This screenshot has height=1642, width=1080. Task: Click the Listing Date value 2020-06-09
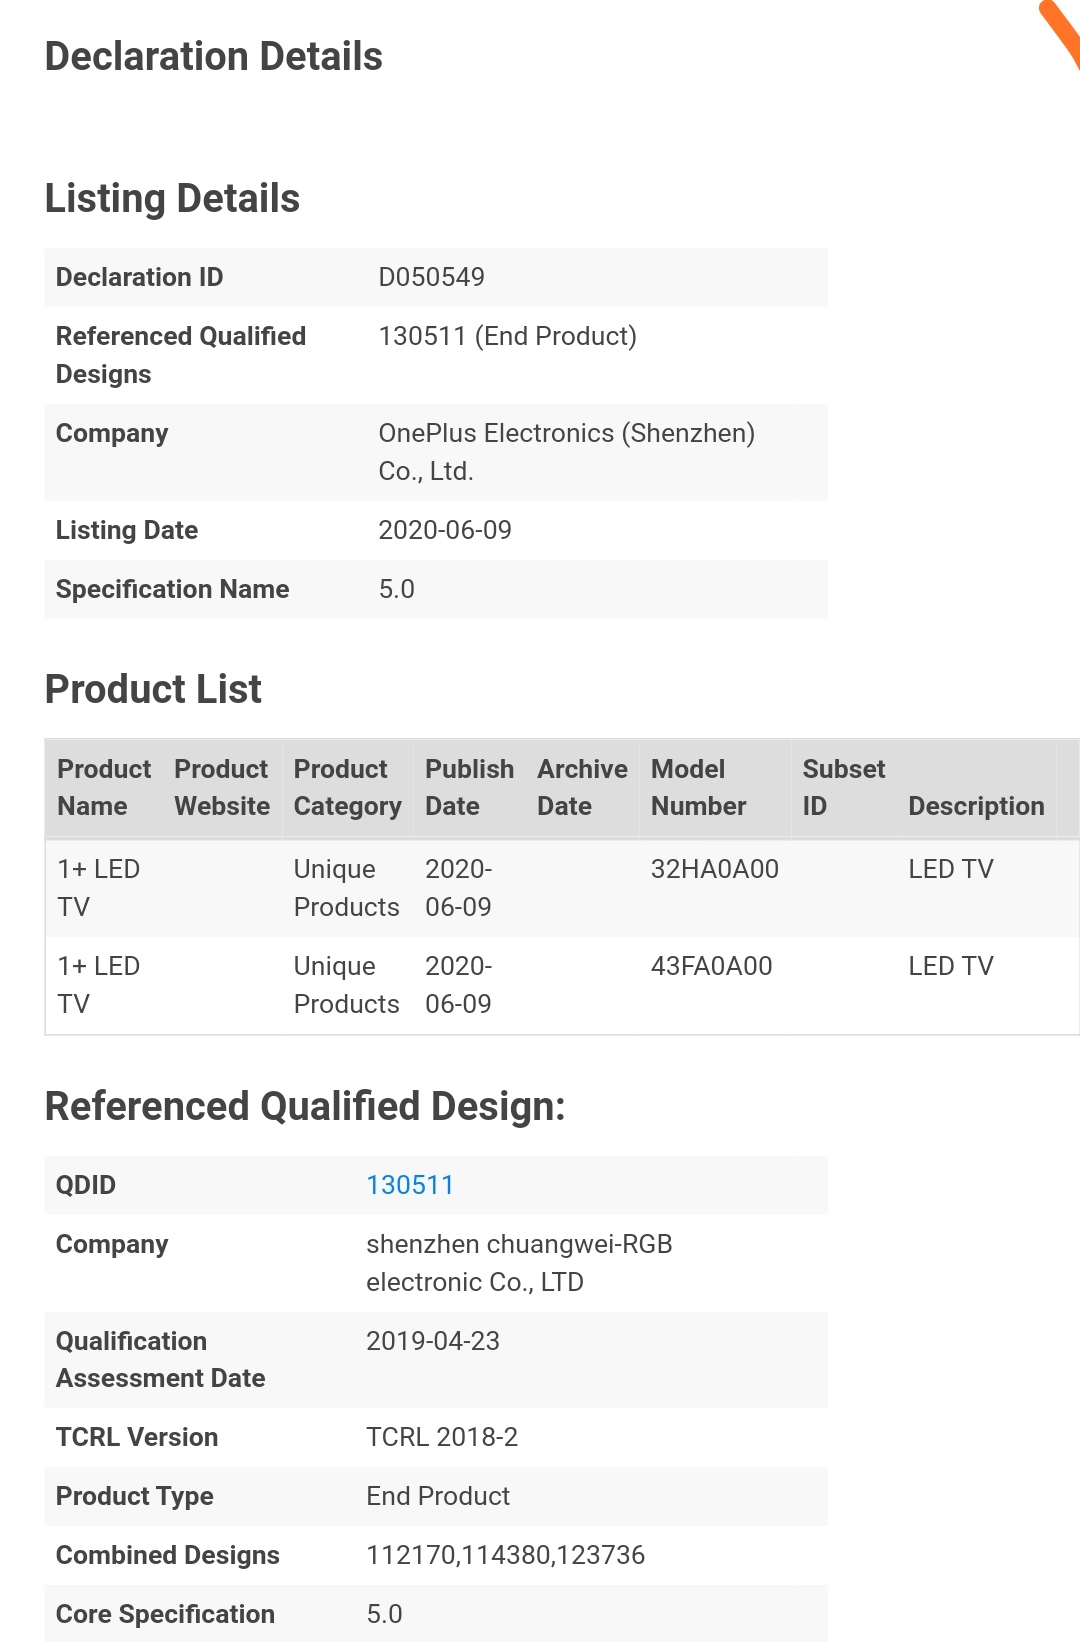tap(445, 530)
